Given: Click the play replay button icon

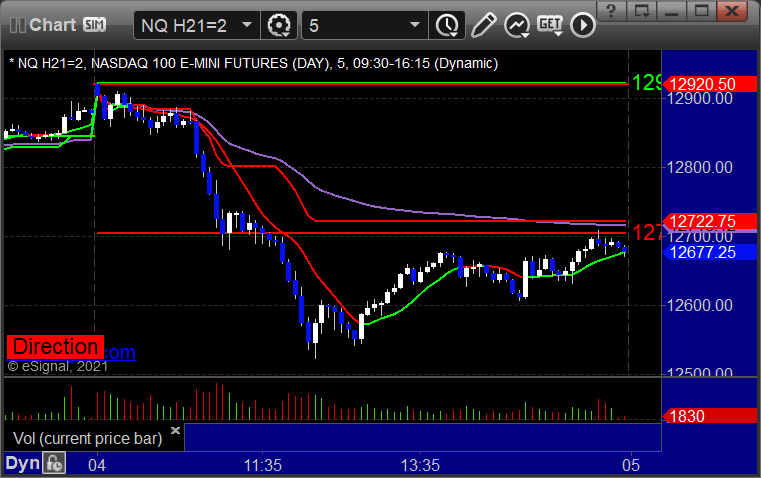Looking at the screenshot, I should tap(583, 25).
